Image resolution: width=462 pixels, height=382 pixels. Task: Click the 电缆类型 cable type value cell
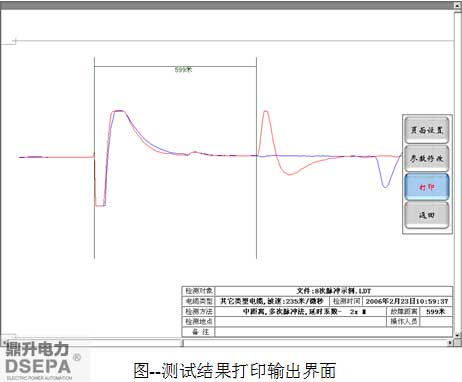[272, 301]
